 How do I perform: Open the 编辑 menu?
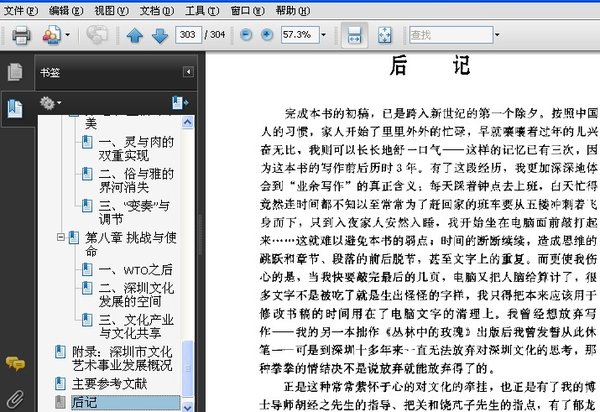pyautogui.click(x=66, y=10)
